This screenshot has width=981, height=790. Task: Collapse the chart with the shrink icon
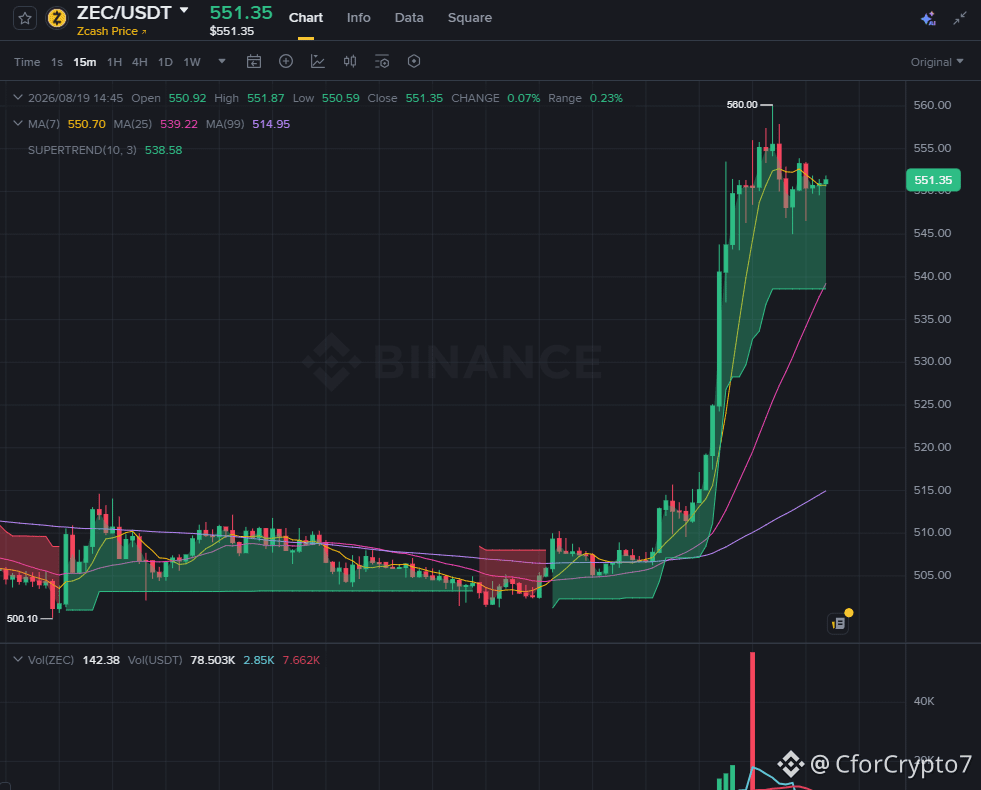[960, 19]
